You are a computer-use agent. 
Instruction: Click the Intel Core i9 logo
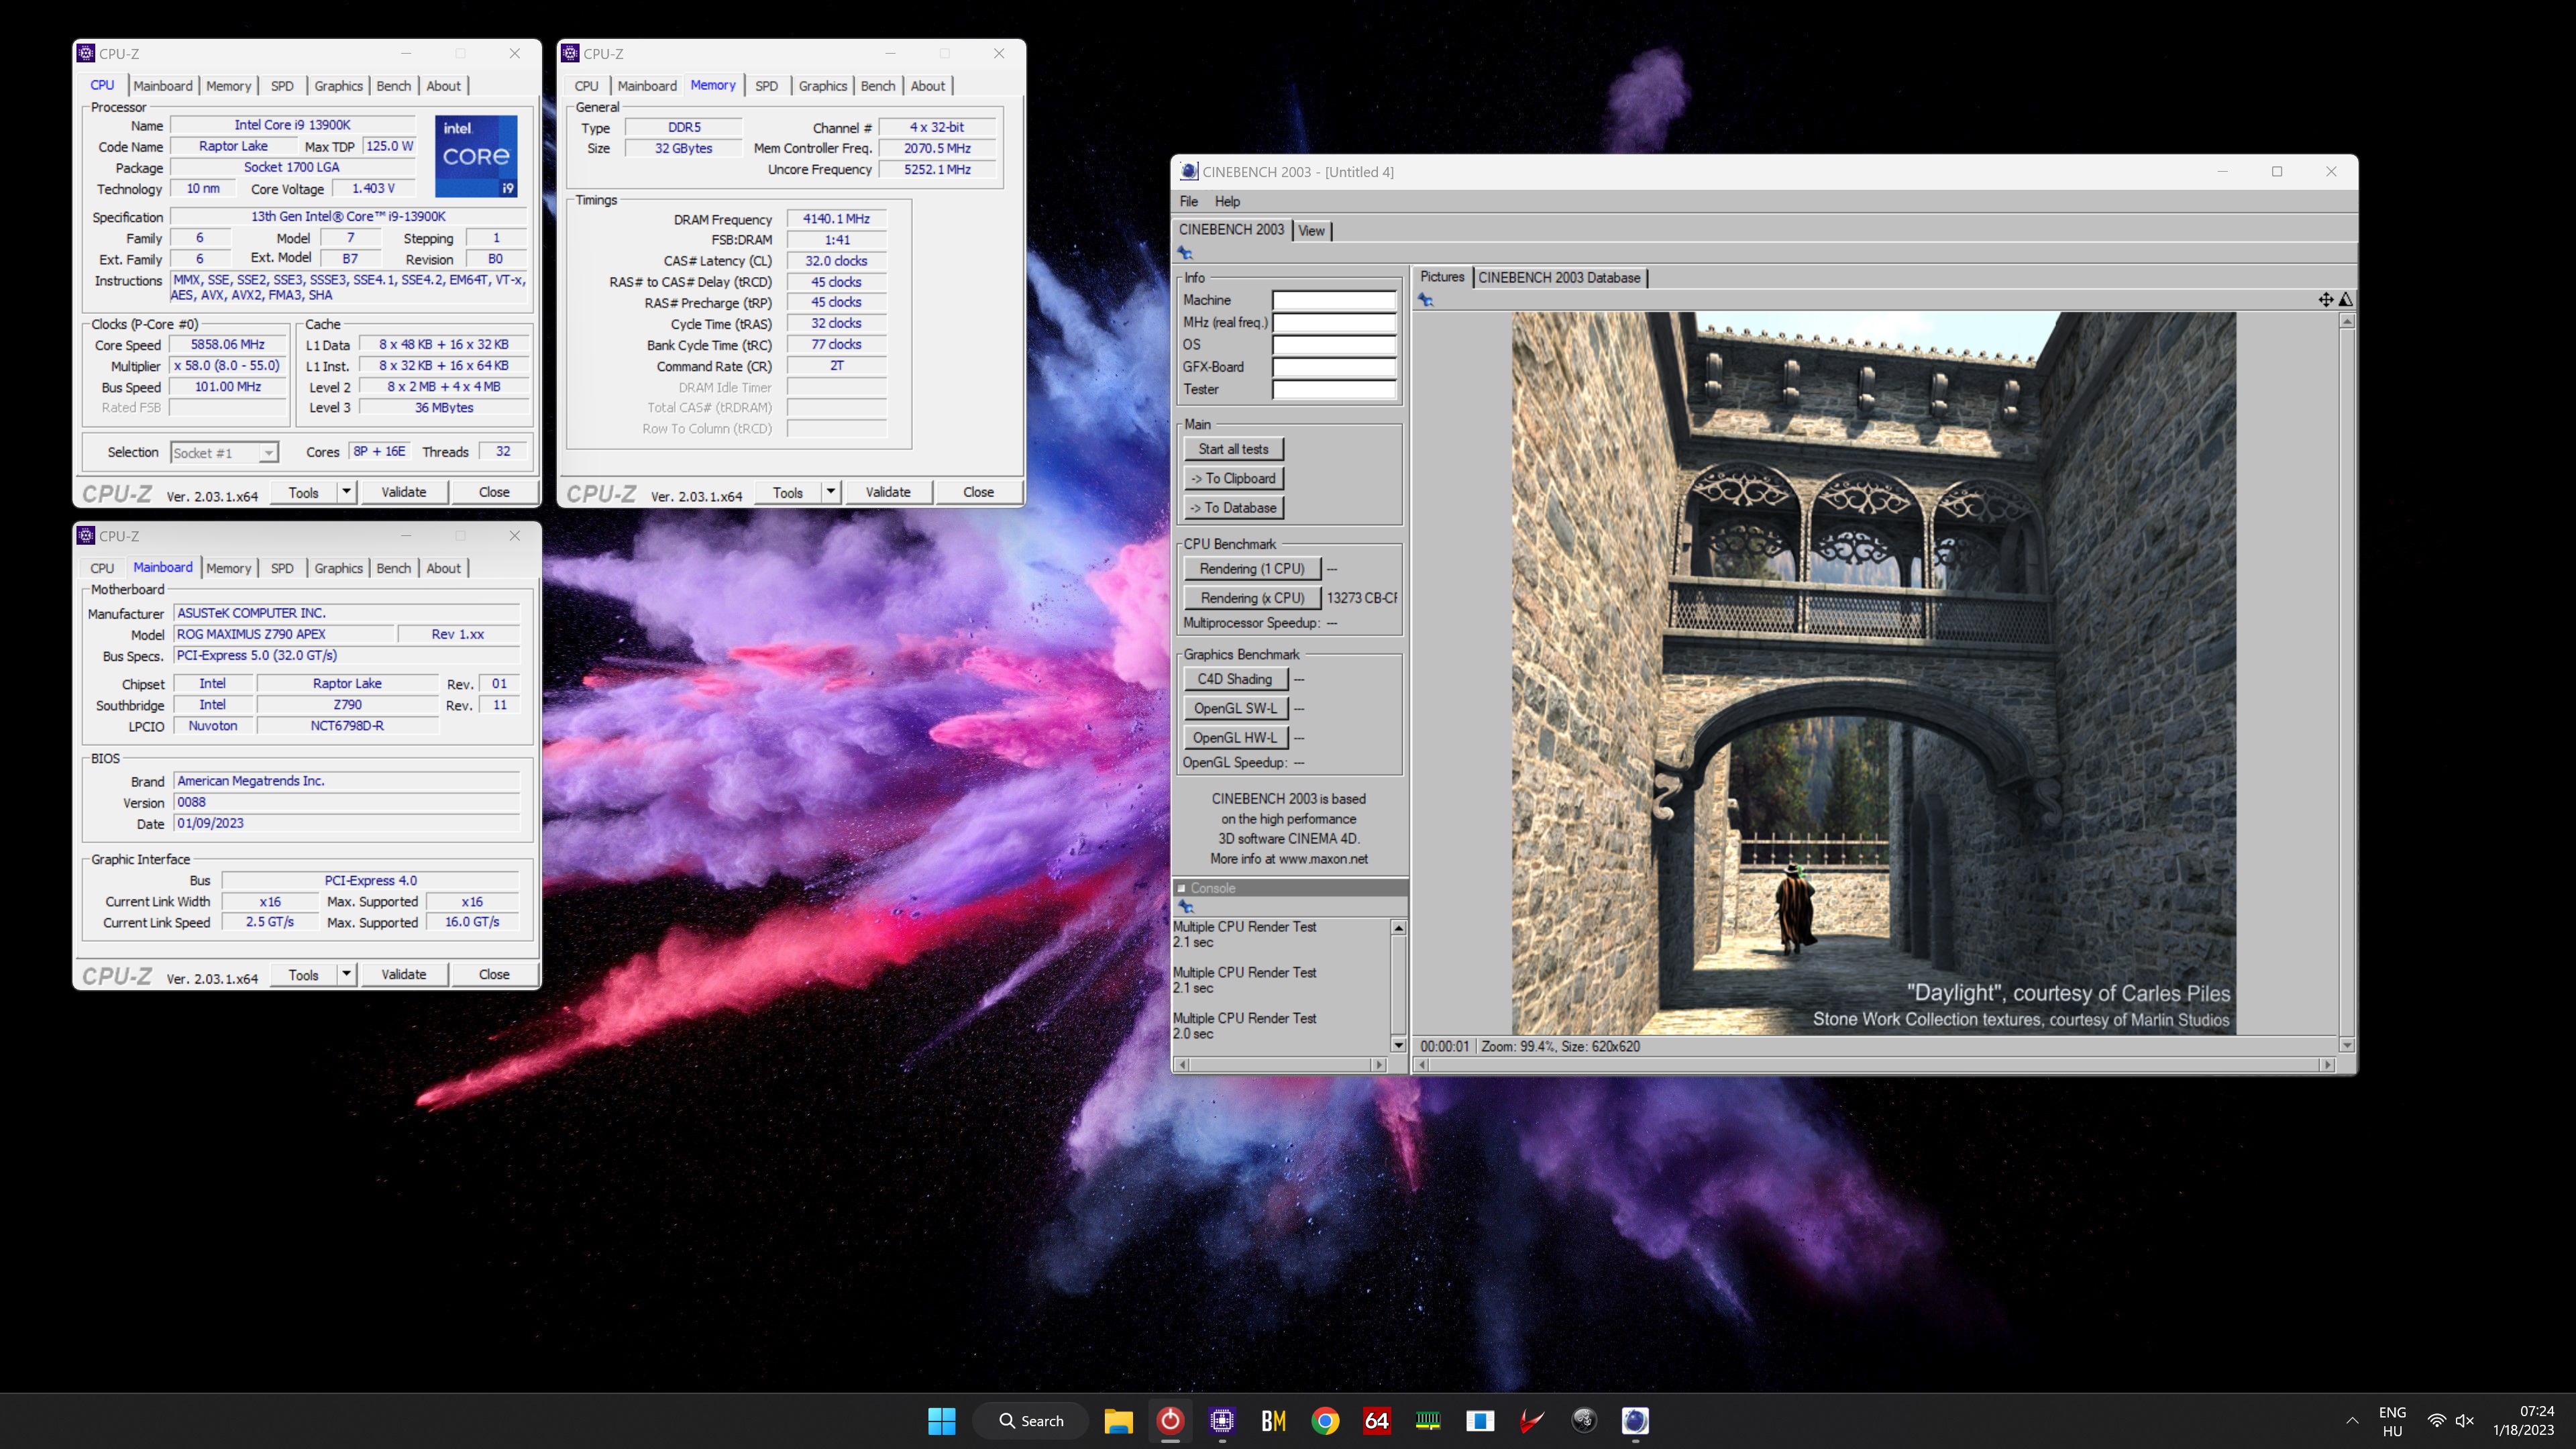[476, 156]
